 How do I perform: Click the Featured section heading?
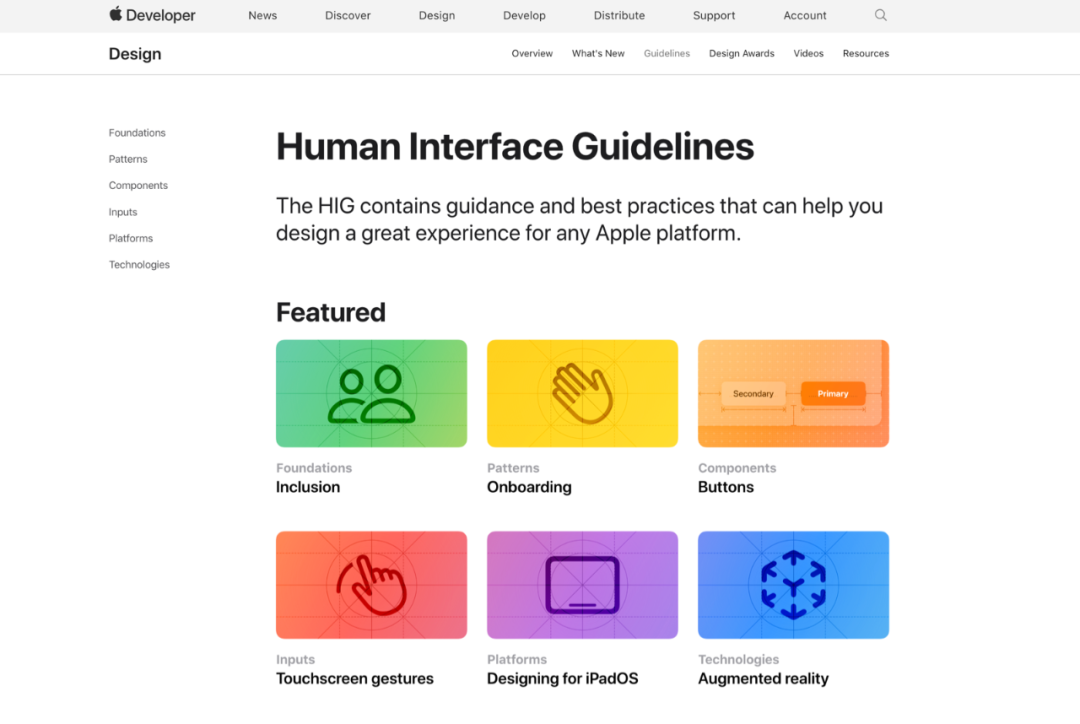click(331, 312)
